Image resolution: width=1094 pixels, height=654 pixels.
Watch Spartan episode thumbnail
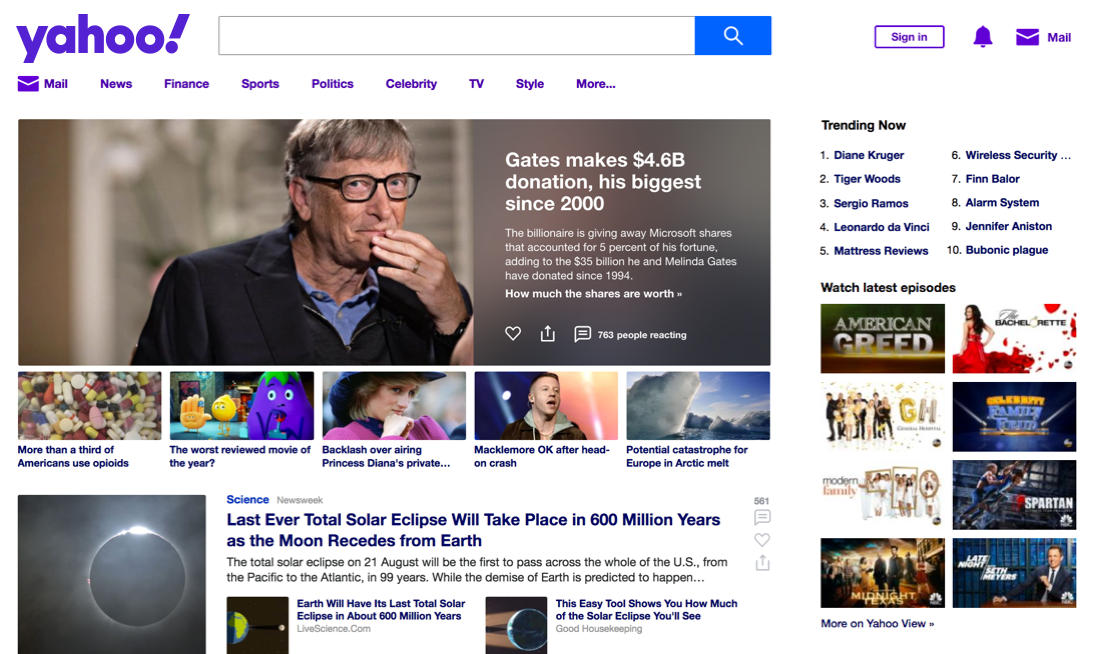1014,495
